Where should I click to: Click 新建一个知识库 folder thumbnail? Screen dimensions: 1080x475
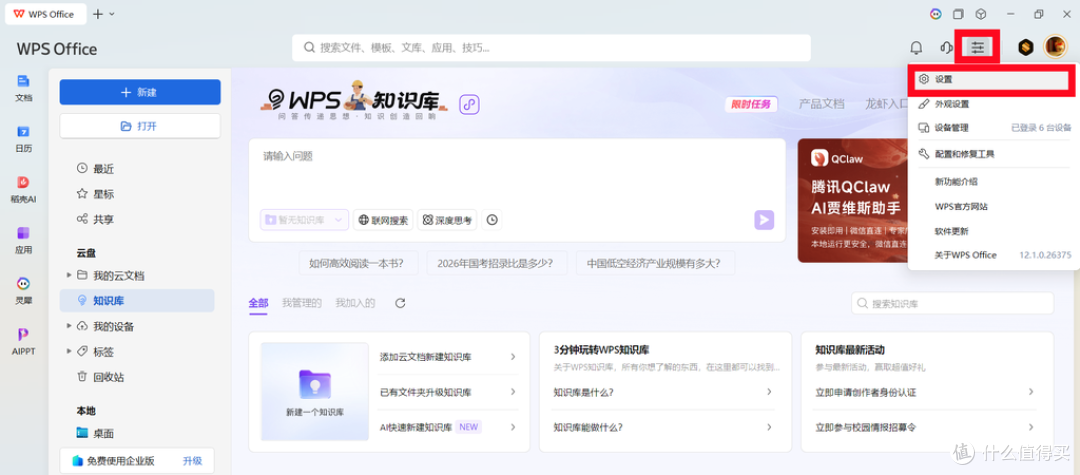(x=315, y=392)
